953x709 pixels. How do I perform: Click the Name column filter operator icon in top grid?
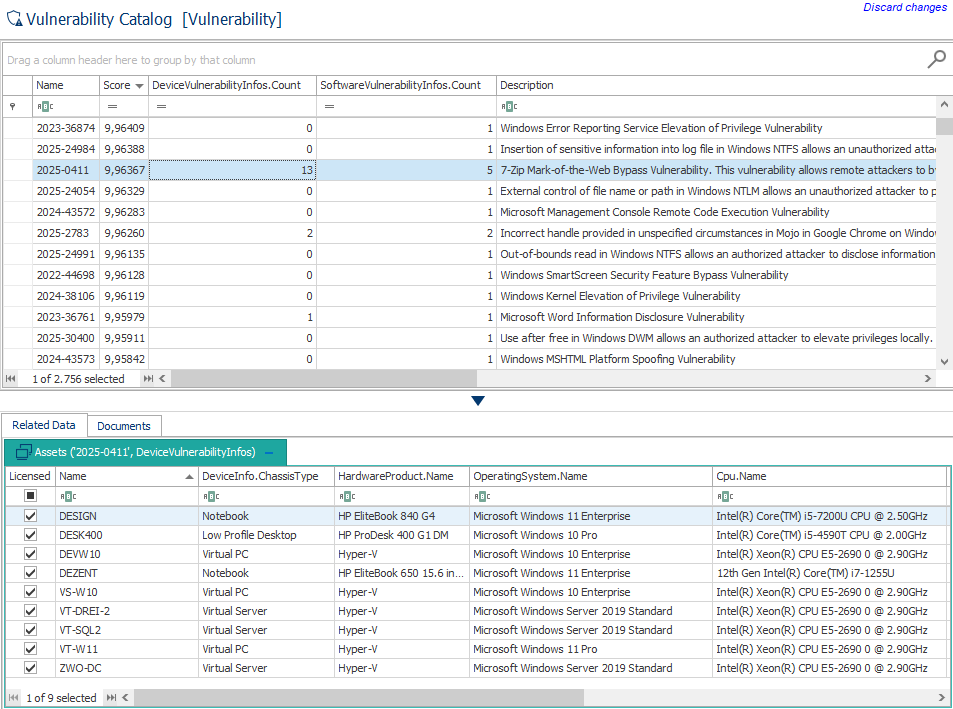(x=43, y=106)
